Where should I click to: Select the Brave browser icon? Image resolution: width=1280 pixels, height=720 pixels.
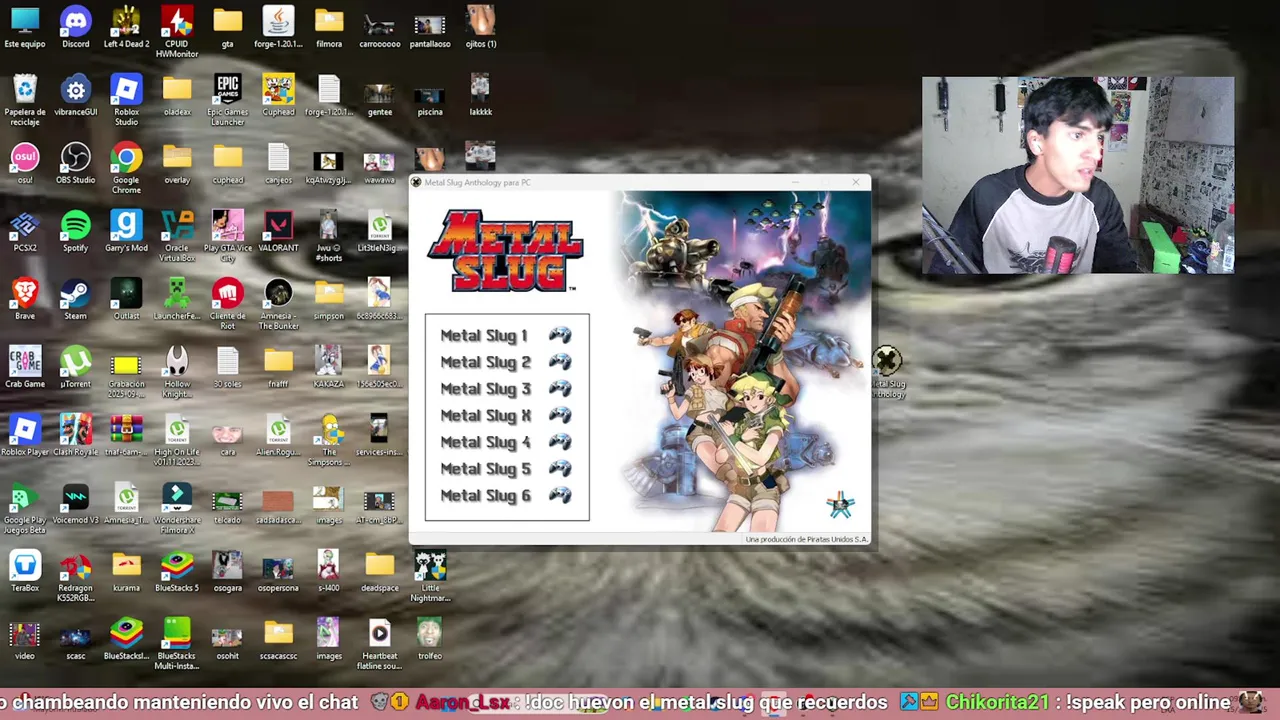click(25, 299)
